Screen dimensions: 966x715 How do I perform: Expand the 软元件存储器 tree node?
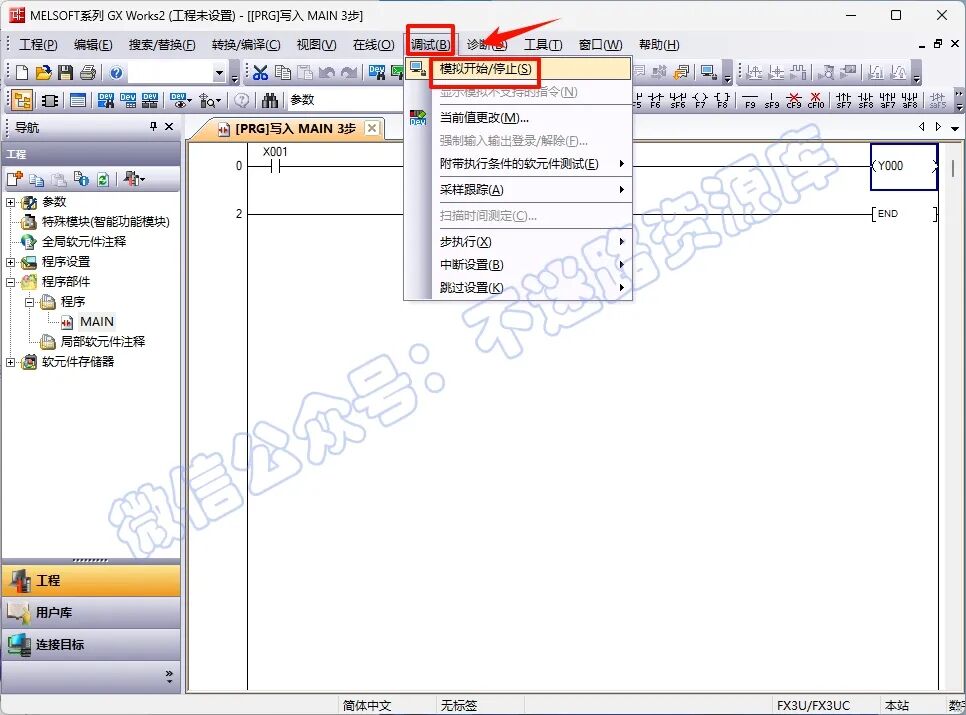click(x=10, y=362)
